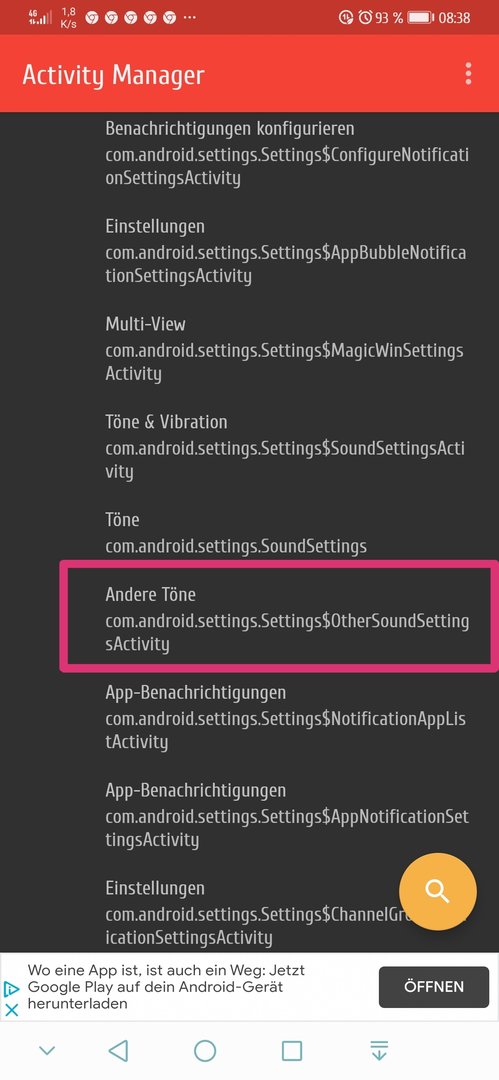Viewport: 499px width, 1080px height.
Task: Open the ad info triangle icon
Action: tap(11, 989)
